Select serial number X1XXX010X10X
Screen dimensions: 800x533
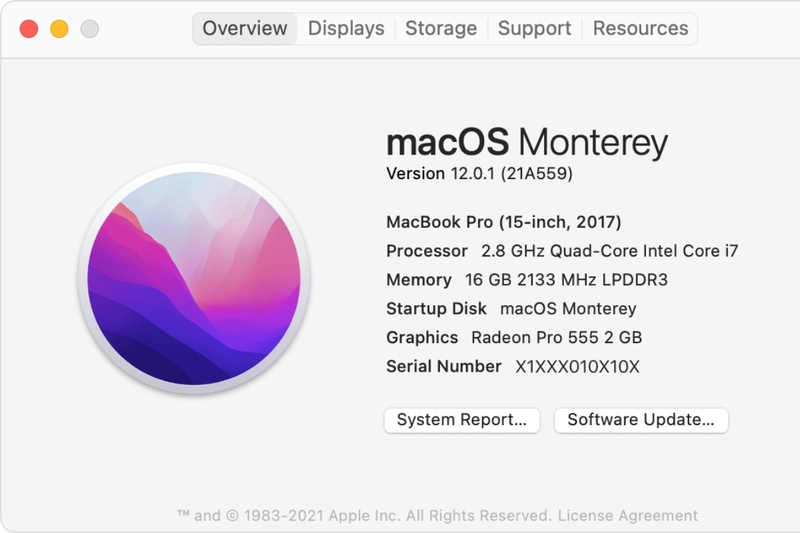pos(577,367)
